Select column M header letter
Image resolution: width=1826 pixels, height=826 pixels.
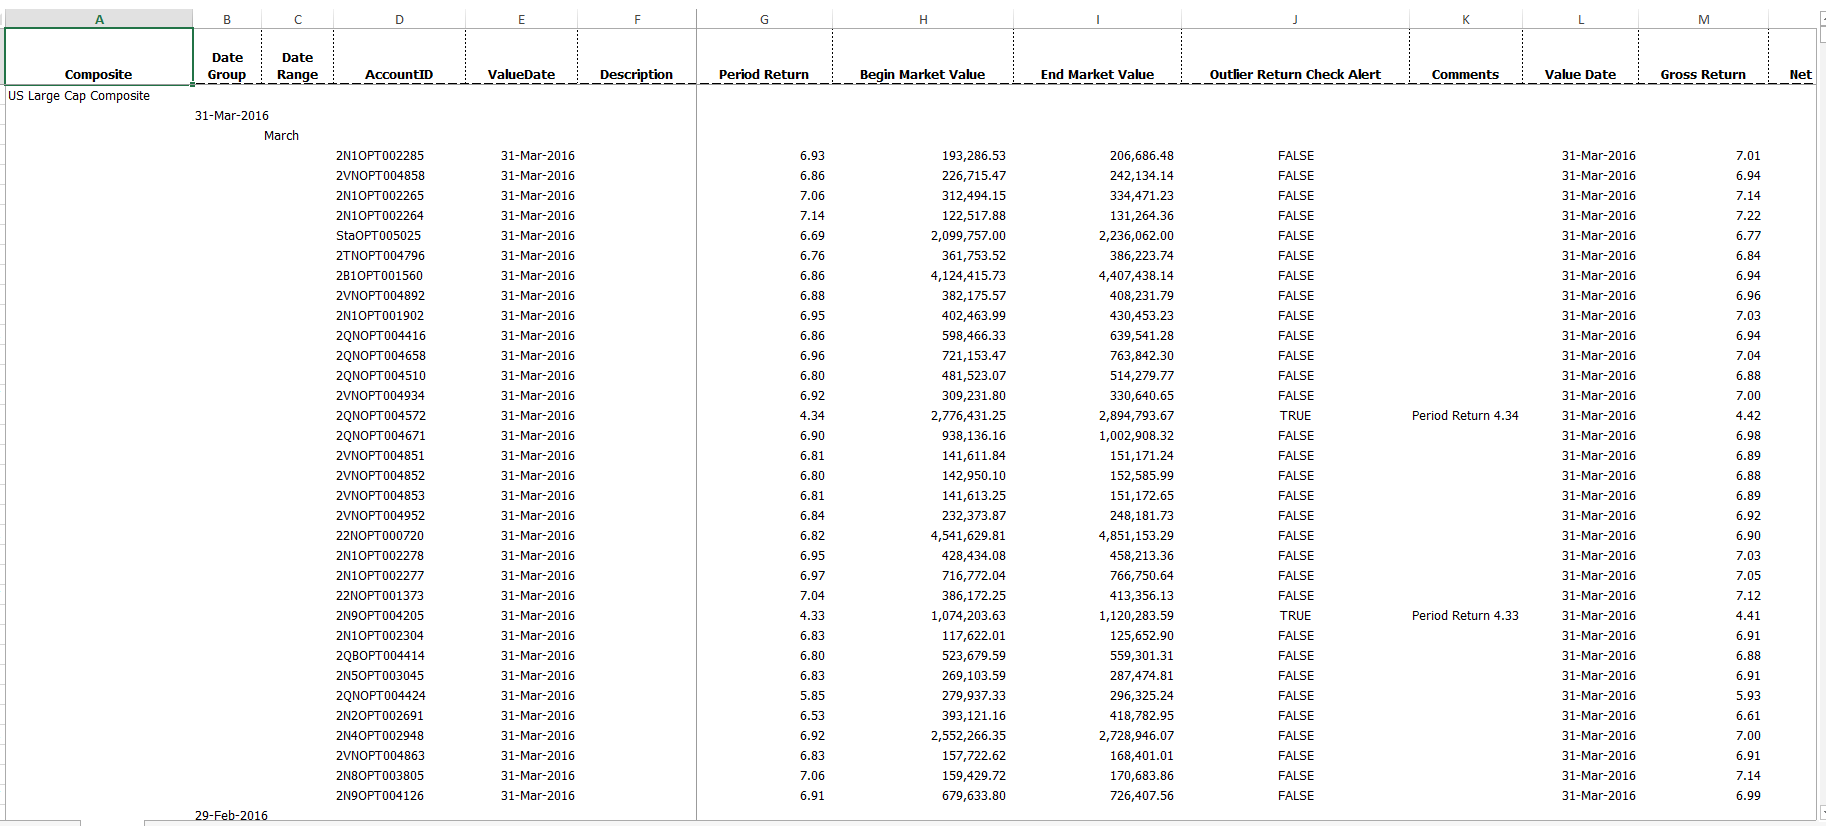pyautogui.click(x=1703, y=19)
